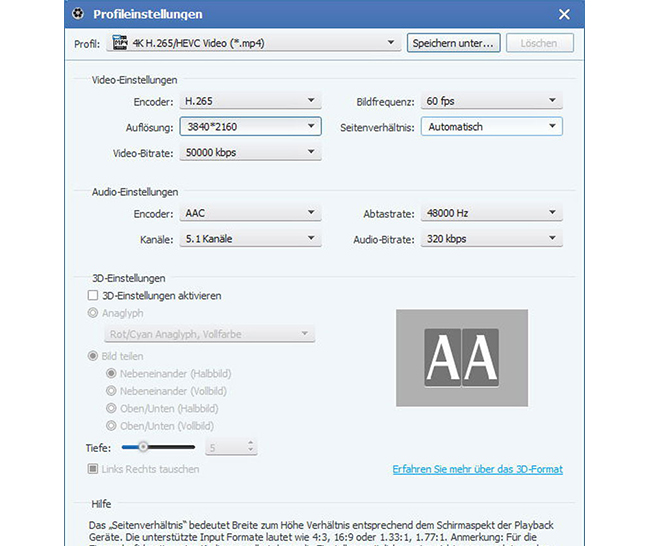
Task: Enable the 3D-Einstellungen aktivieren checkbox
Action: point(93,296)
